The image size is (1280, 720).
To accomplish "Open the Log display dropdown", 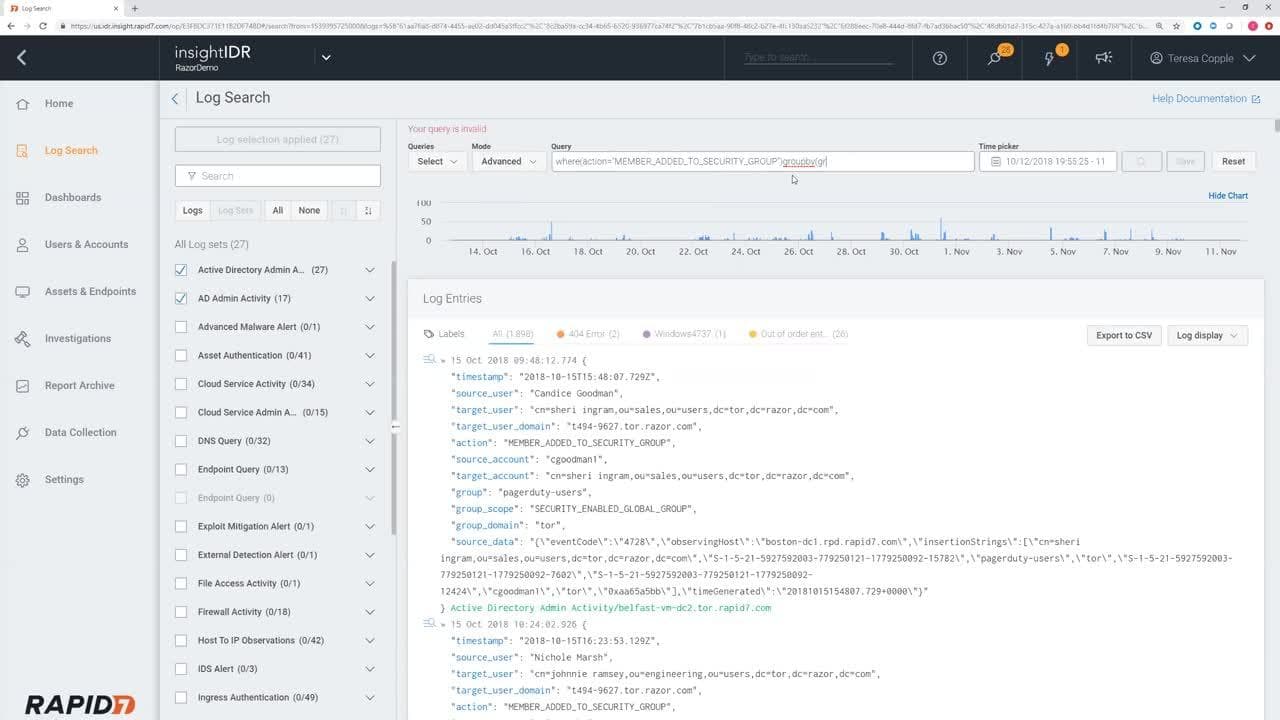I will (x=1207, y=335).
